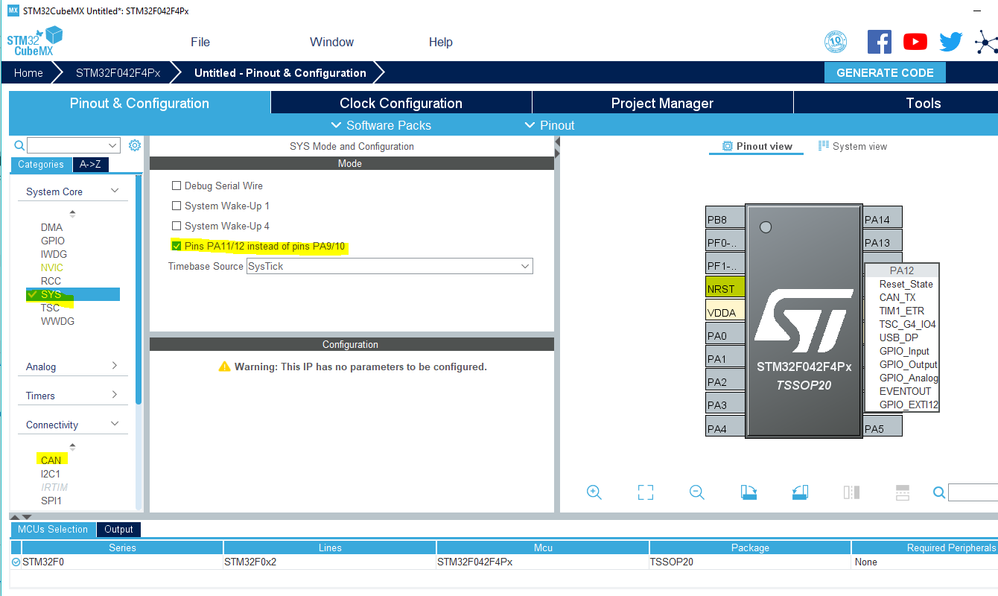The height and width of the screenshot is (596, 998).
Task: Expand the Pinout dropdown menu
Action: coord(549,125)
